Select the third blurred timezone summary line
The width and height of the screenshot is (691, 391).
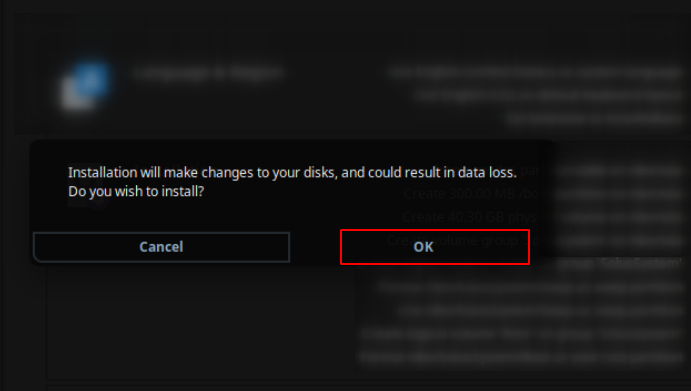[x=594, y=119]
